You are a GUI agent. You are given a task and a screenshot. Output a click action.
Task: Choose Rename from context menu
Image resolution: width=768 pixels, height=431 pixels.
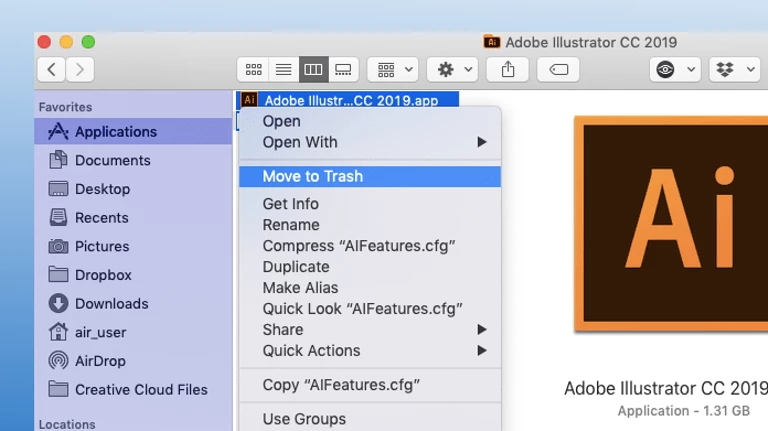pyautogui.click(x=370, y=225)
